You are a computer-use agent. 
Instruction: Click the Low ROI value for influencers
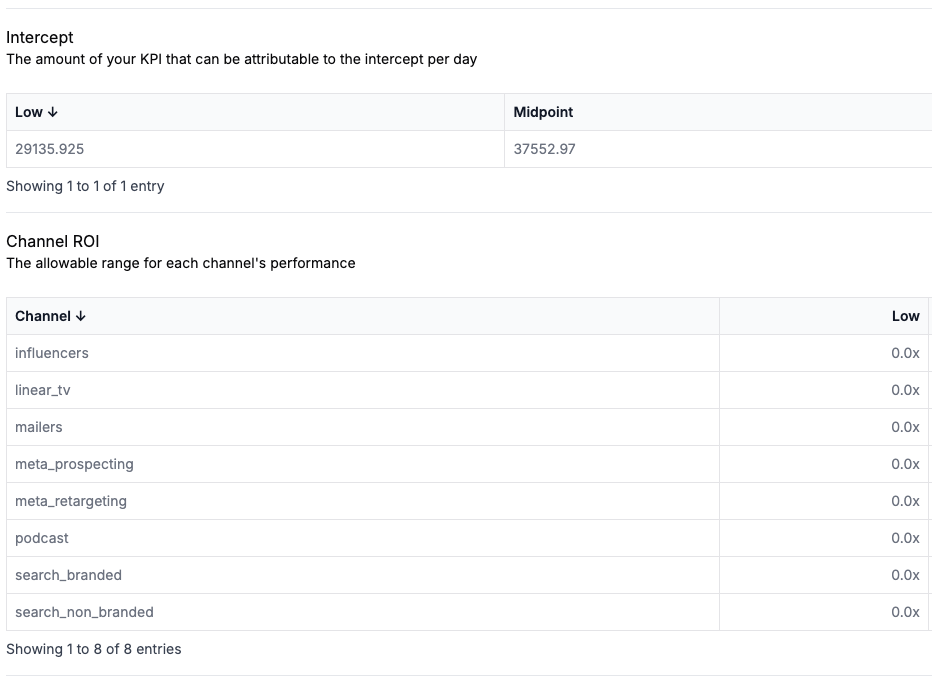click(905, 353)
